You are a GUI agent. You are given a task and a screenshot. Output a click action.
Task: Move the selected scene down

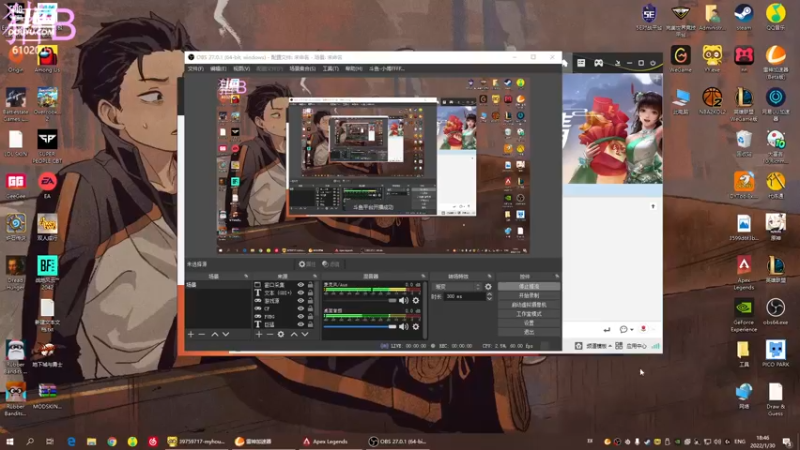tap(226, 334)
